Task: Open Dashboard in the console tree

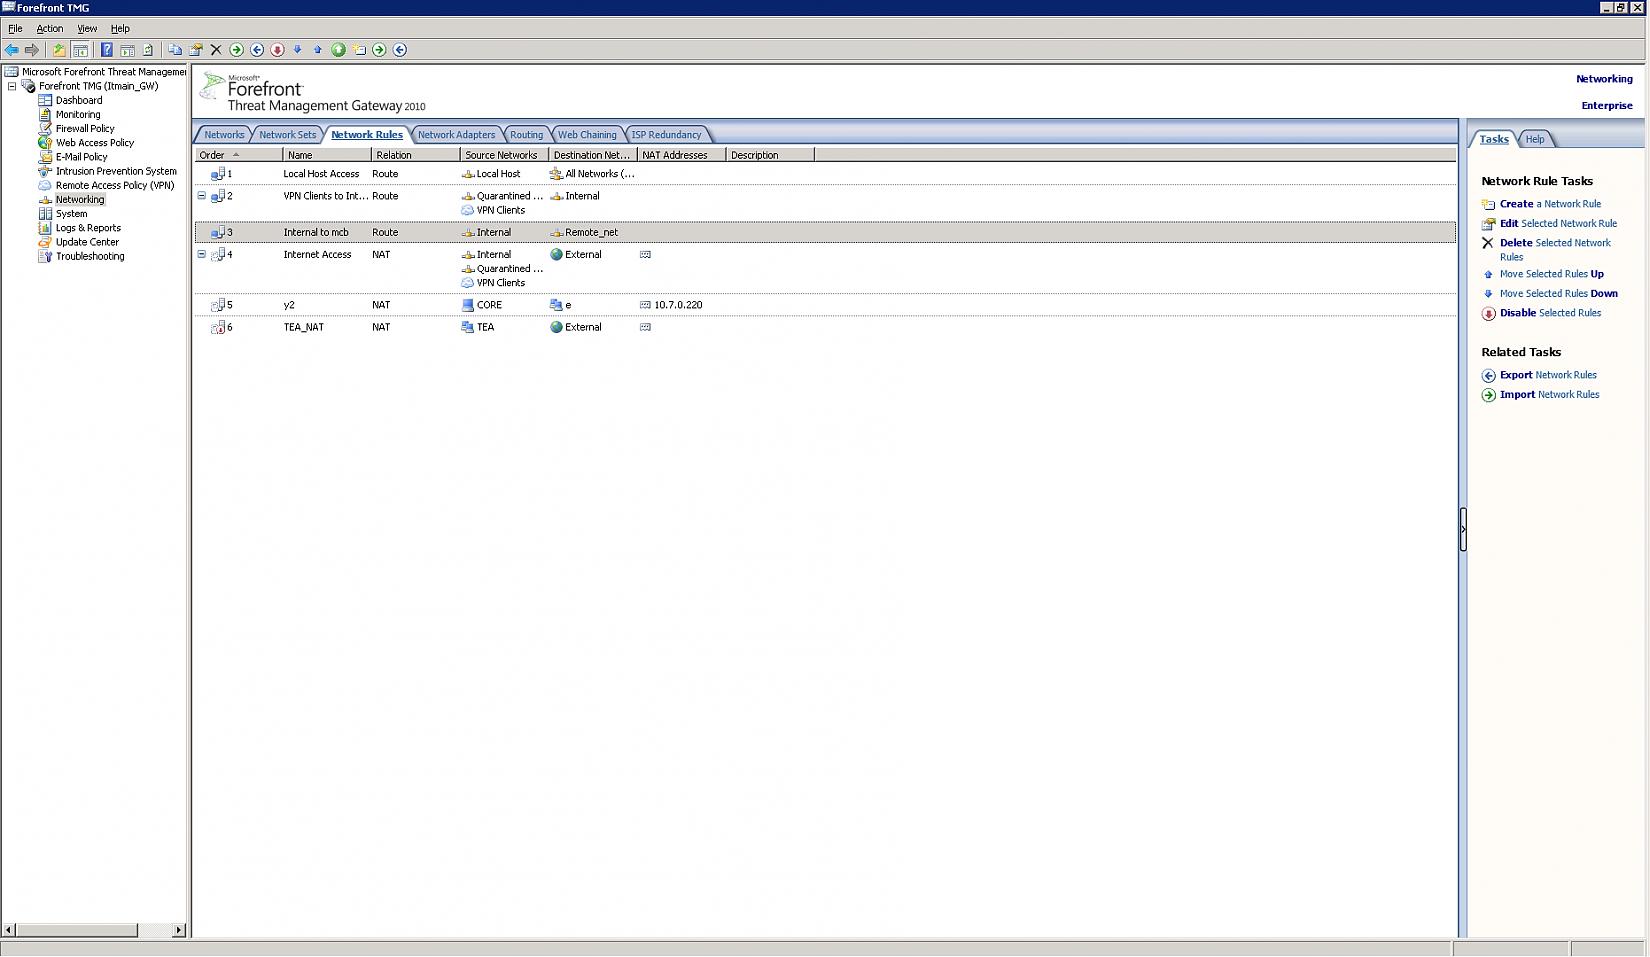Action: pos(79,100)
